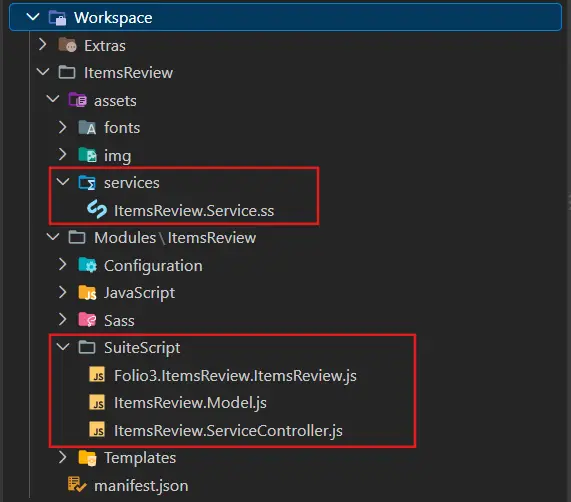
Task: Select the SuiteScript folder name
Action: [142, 348]
